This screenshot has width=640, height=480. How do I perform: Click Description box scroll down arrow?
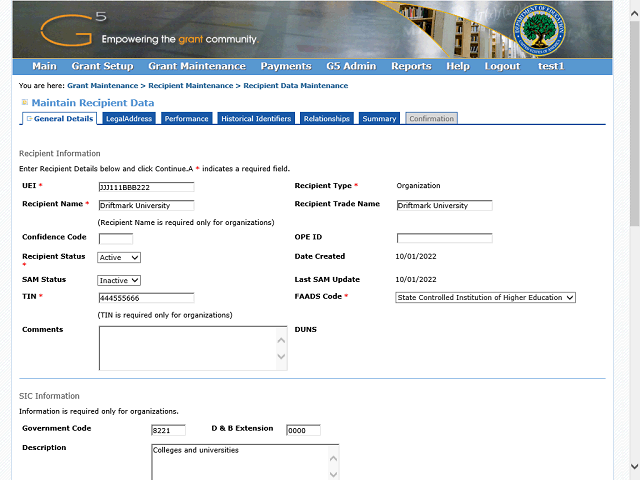coord(333,474)
